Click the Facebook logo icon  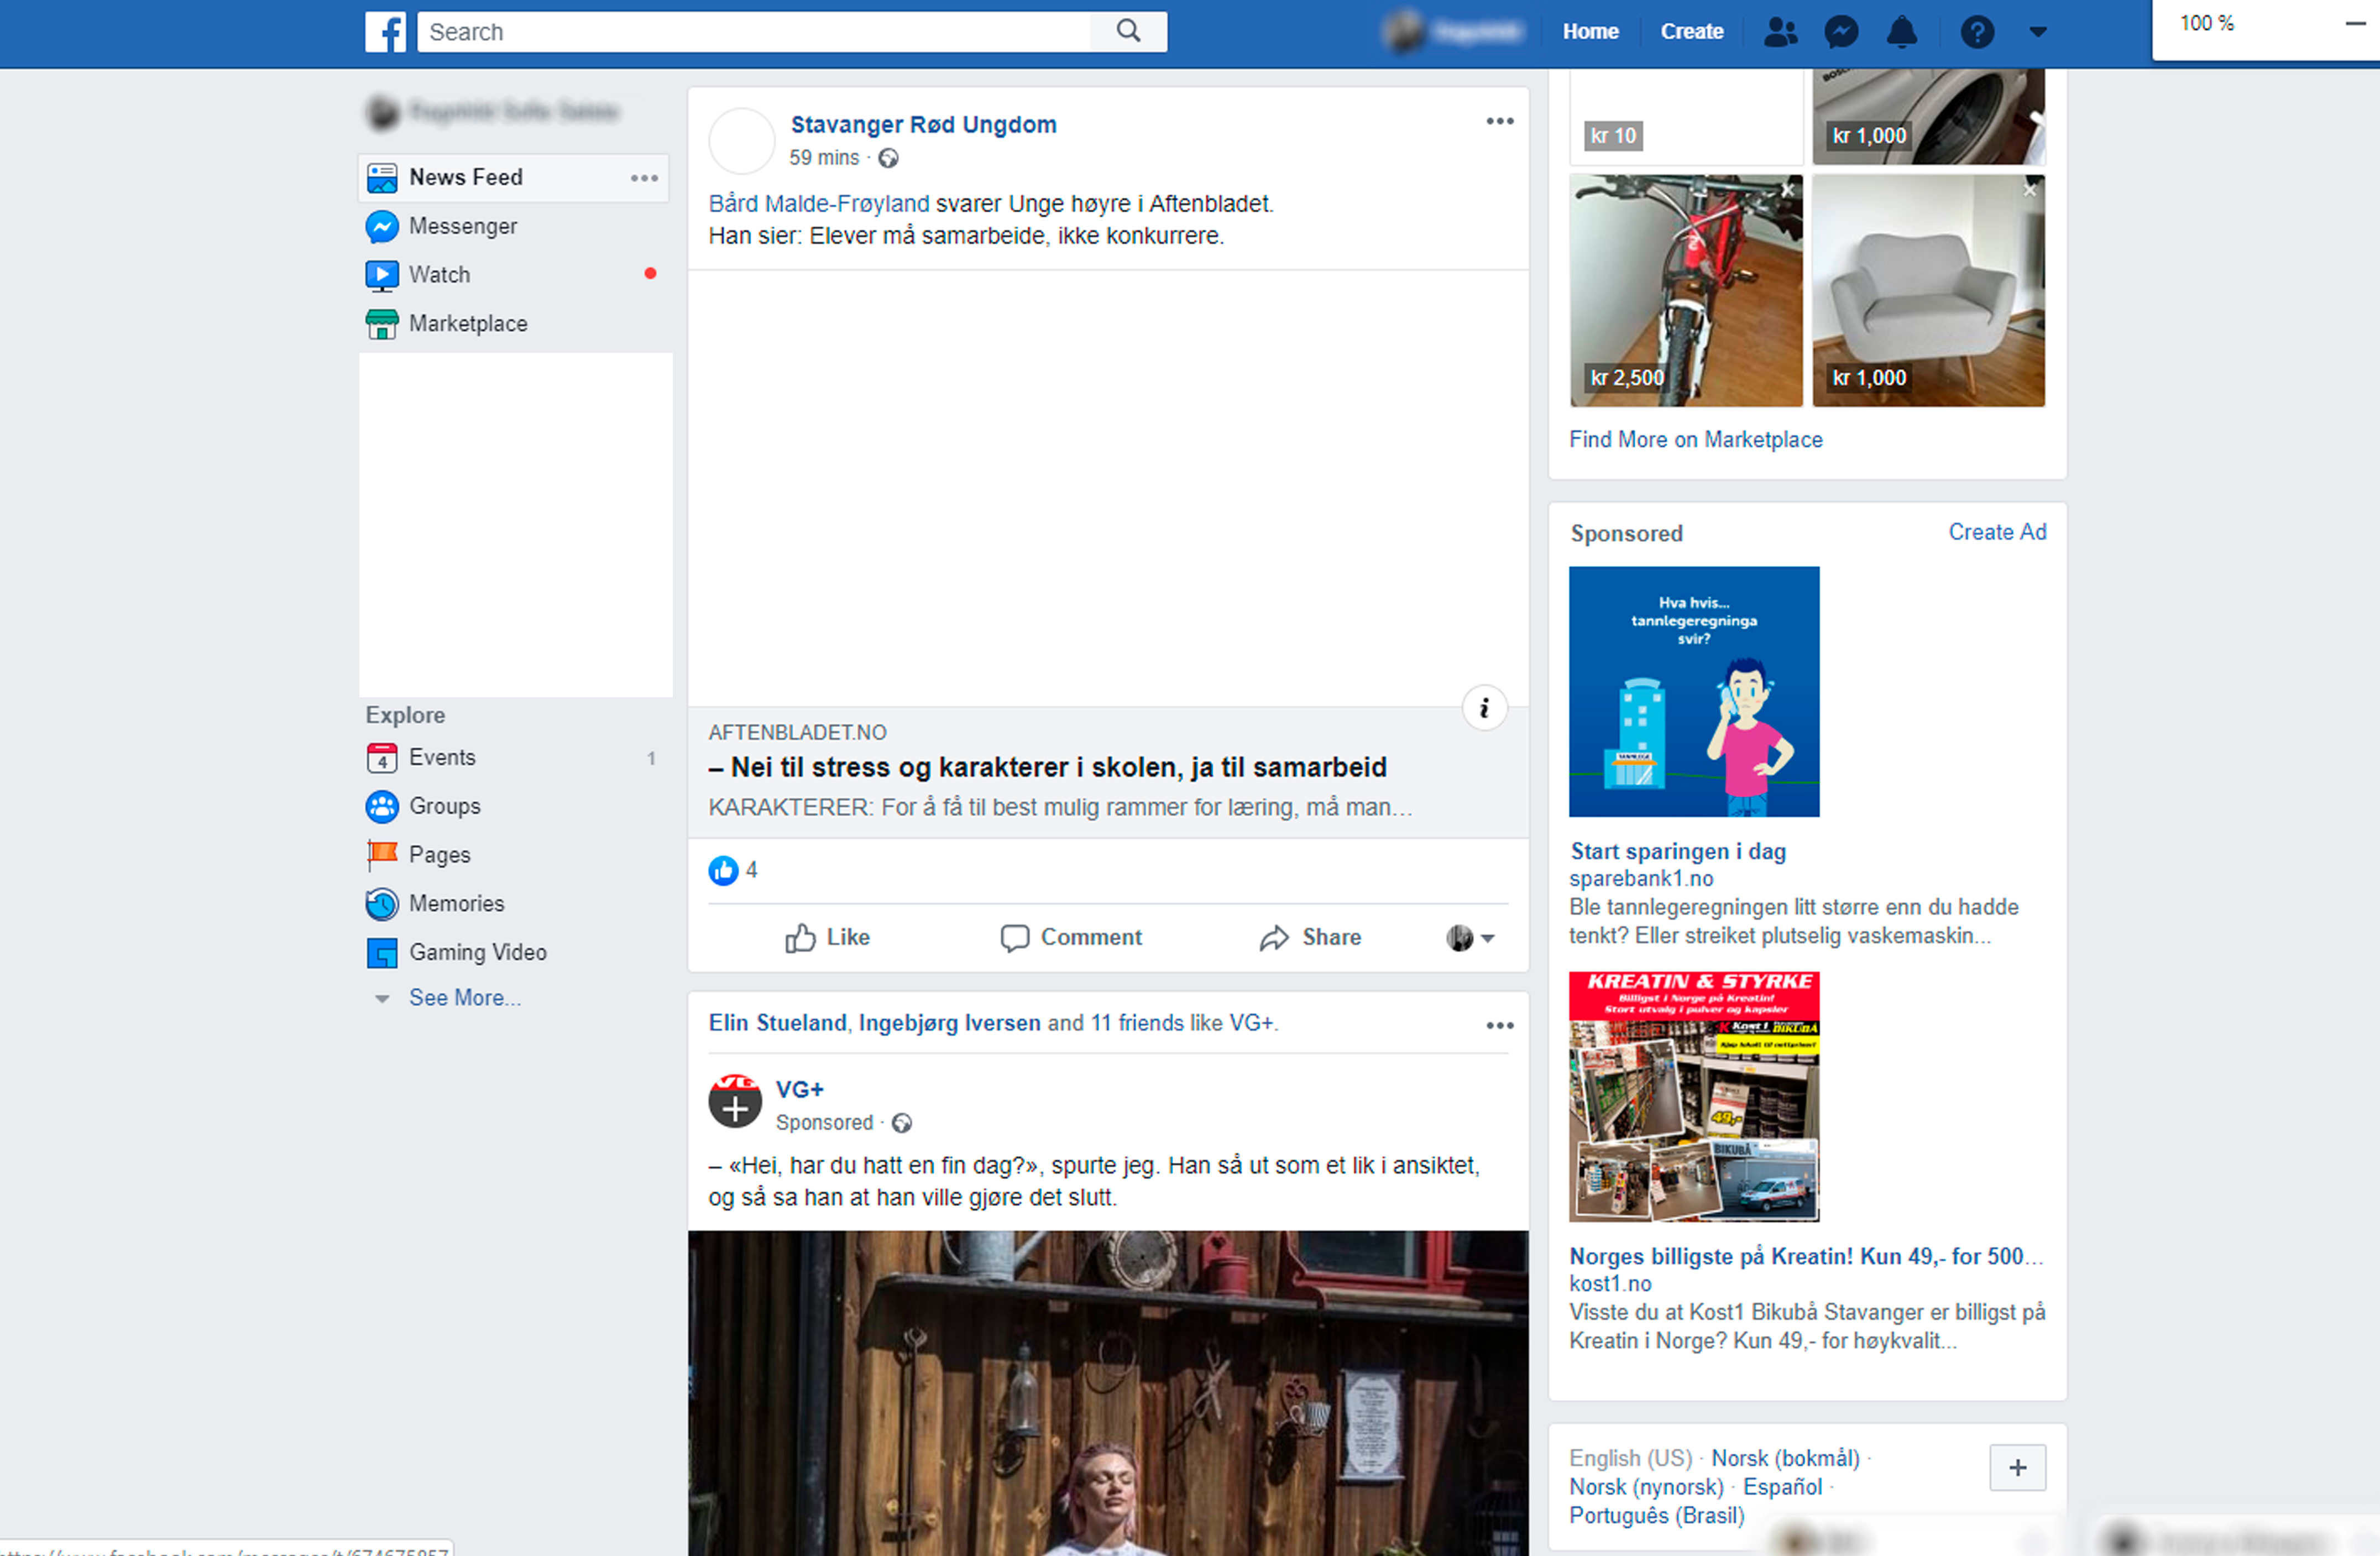pos(385,32)
